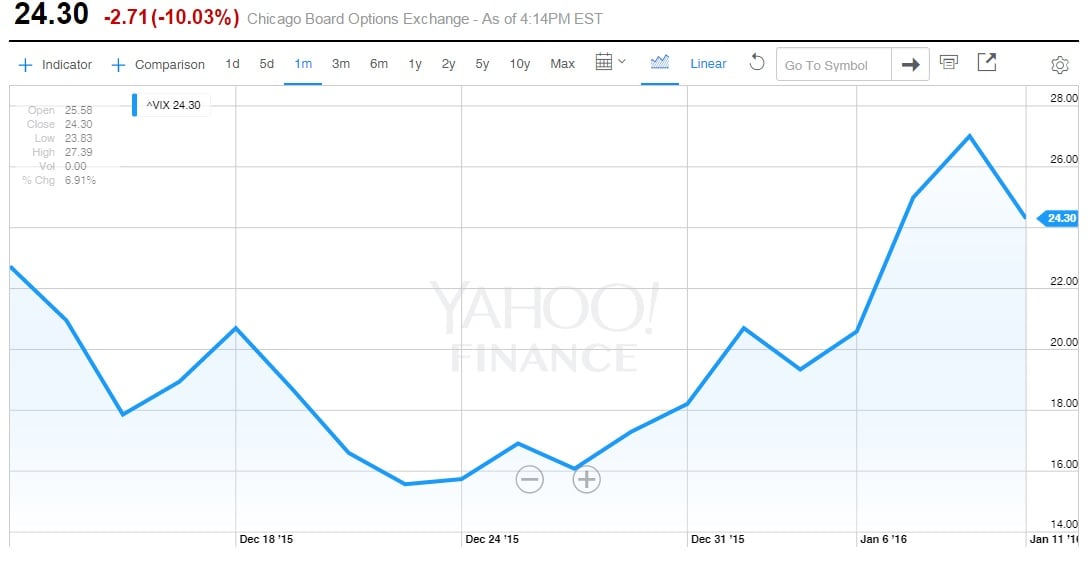Add a technical Indicator
Viewport: 1090px width, 564px height.
(56, 65)
